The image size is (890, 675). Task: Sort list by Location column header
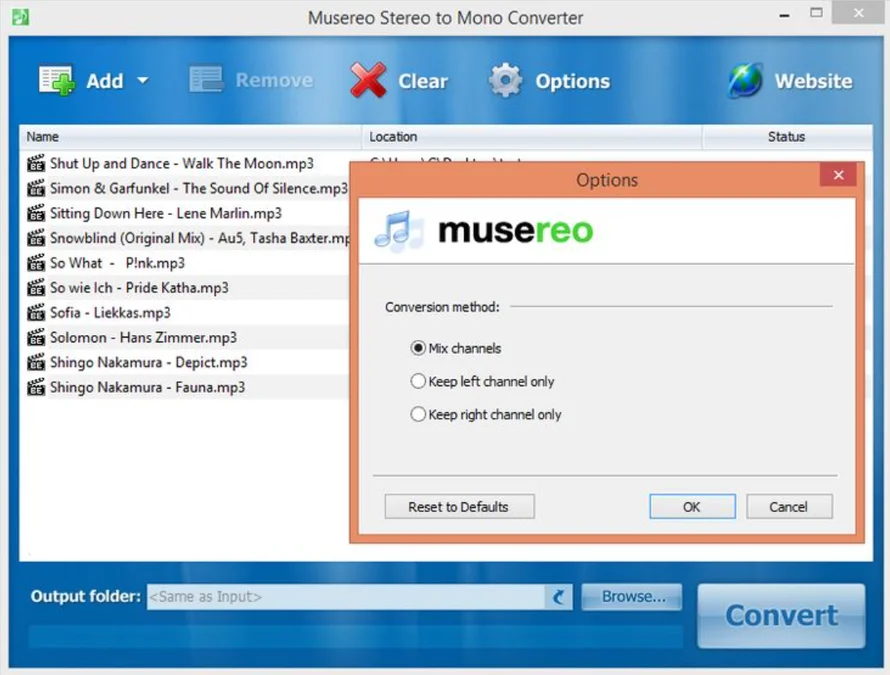click(532, 137)
